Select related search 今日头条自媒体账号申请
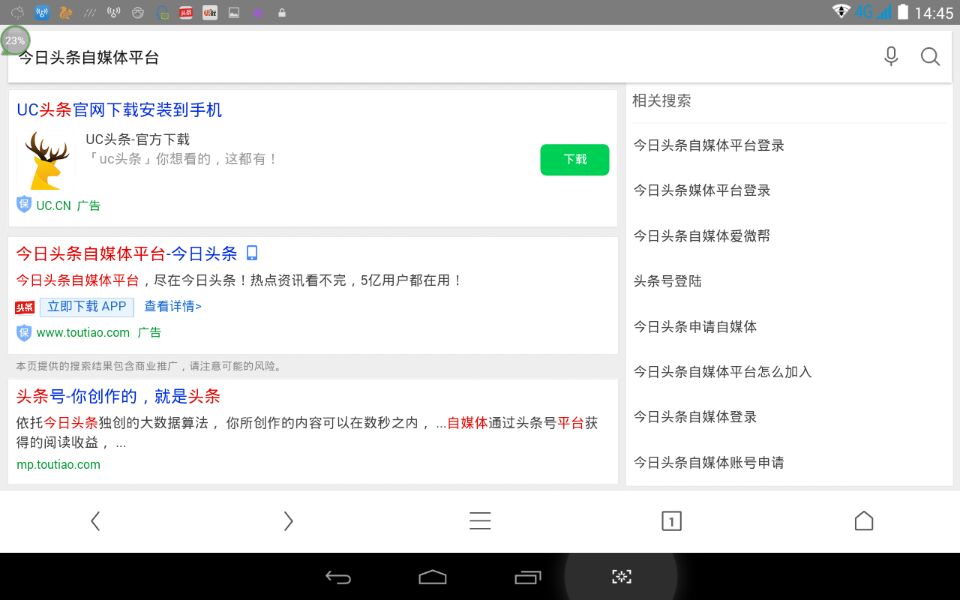This screenshot has width=960, height=600. 708,462
